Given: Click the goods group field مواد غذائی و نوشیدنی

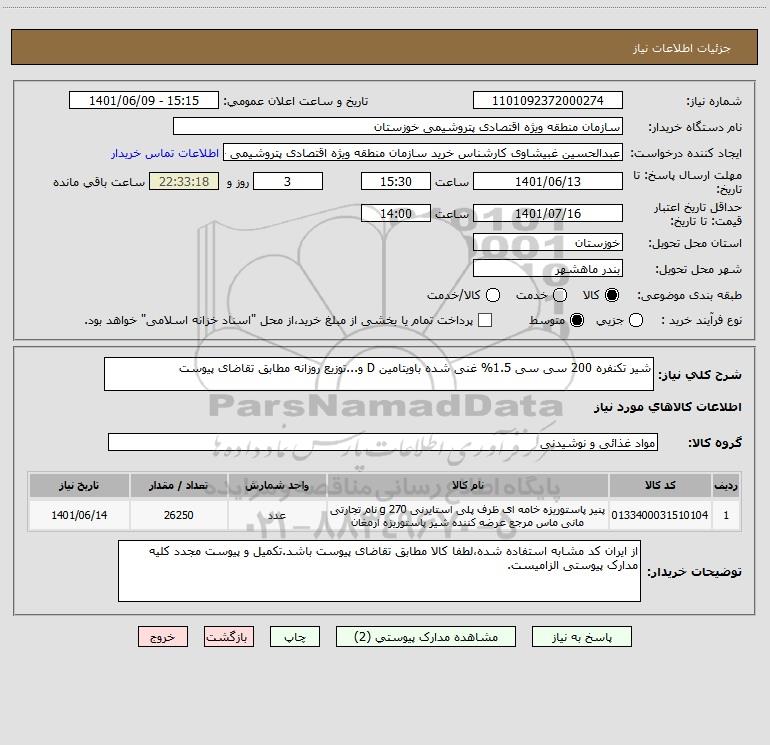Looking at the screenshot, I should click(x=383, y=442).
